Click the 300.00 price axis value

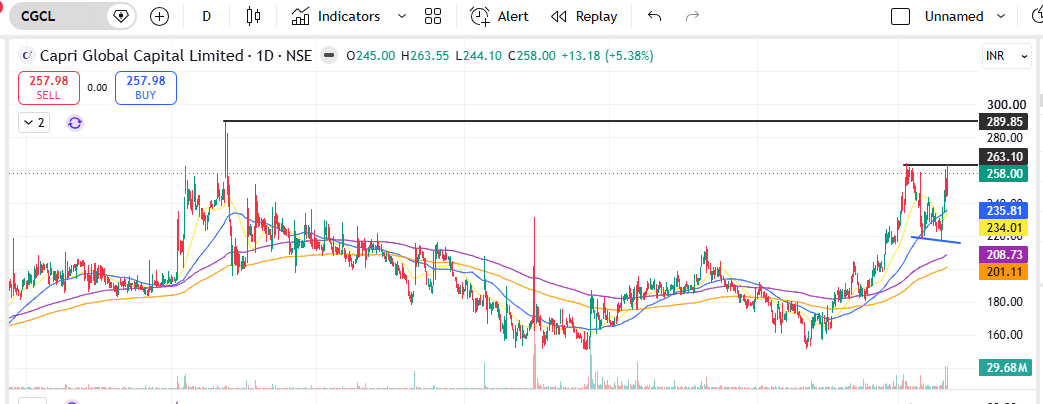coord(1004,104)
